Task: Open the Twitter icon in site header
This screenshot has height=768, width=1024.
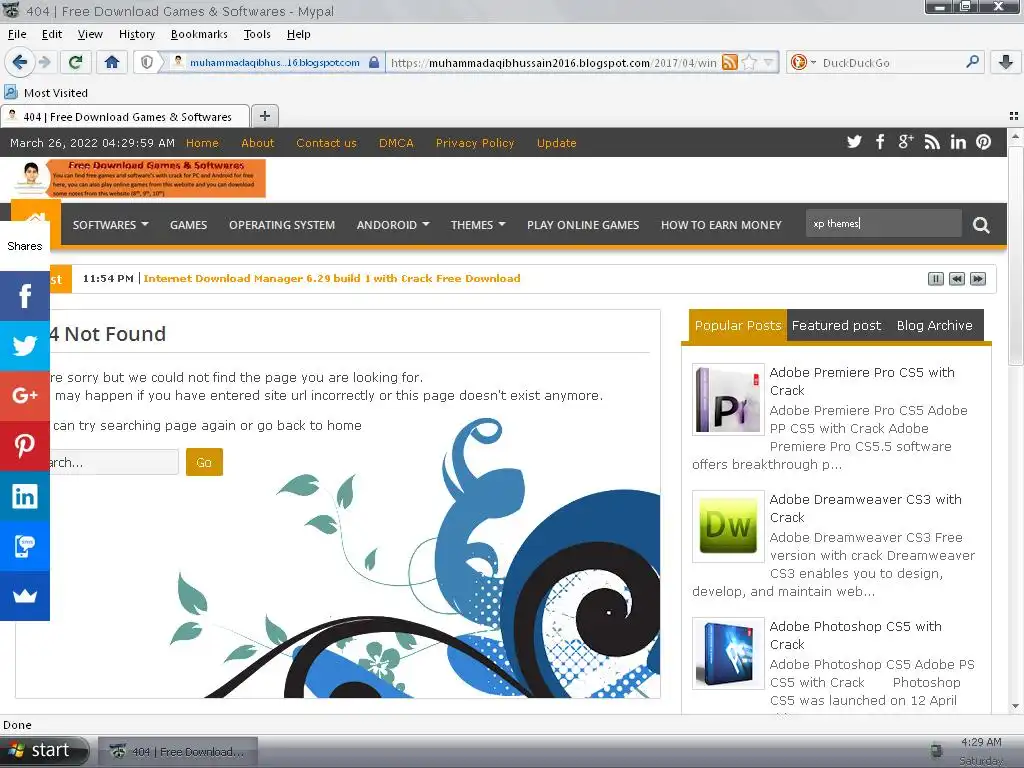Action: point(854,142)
